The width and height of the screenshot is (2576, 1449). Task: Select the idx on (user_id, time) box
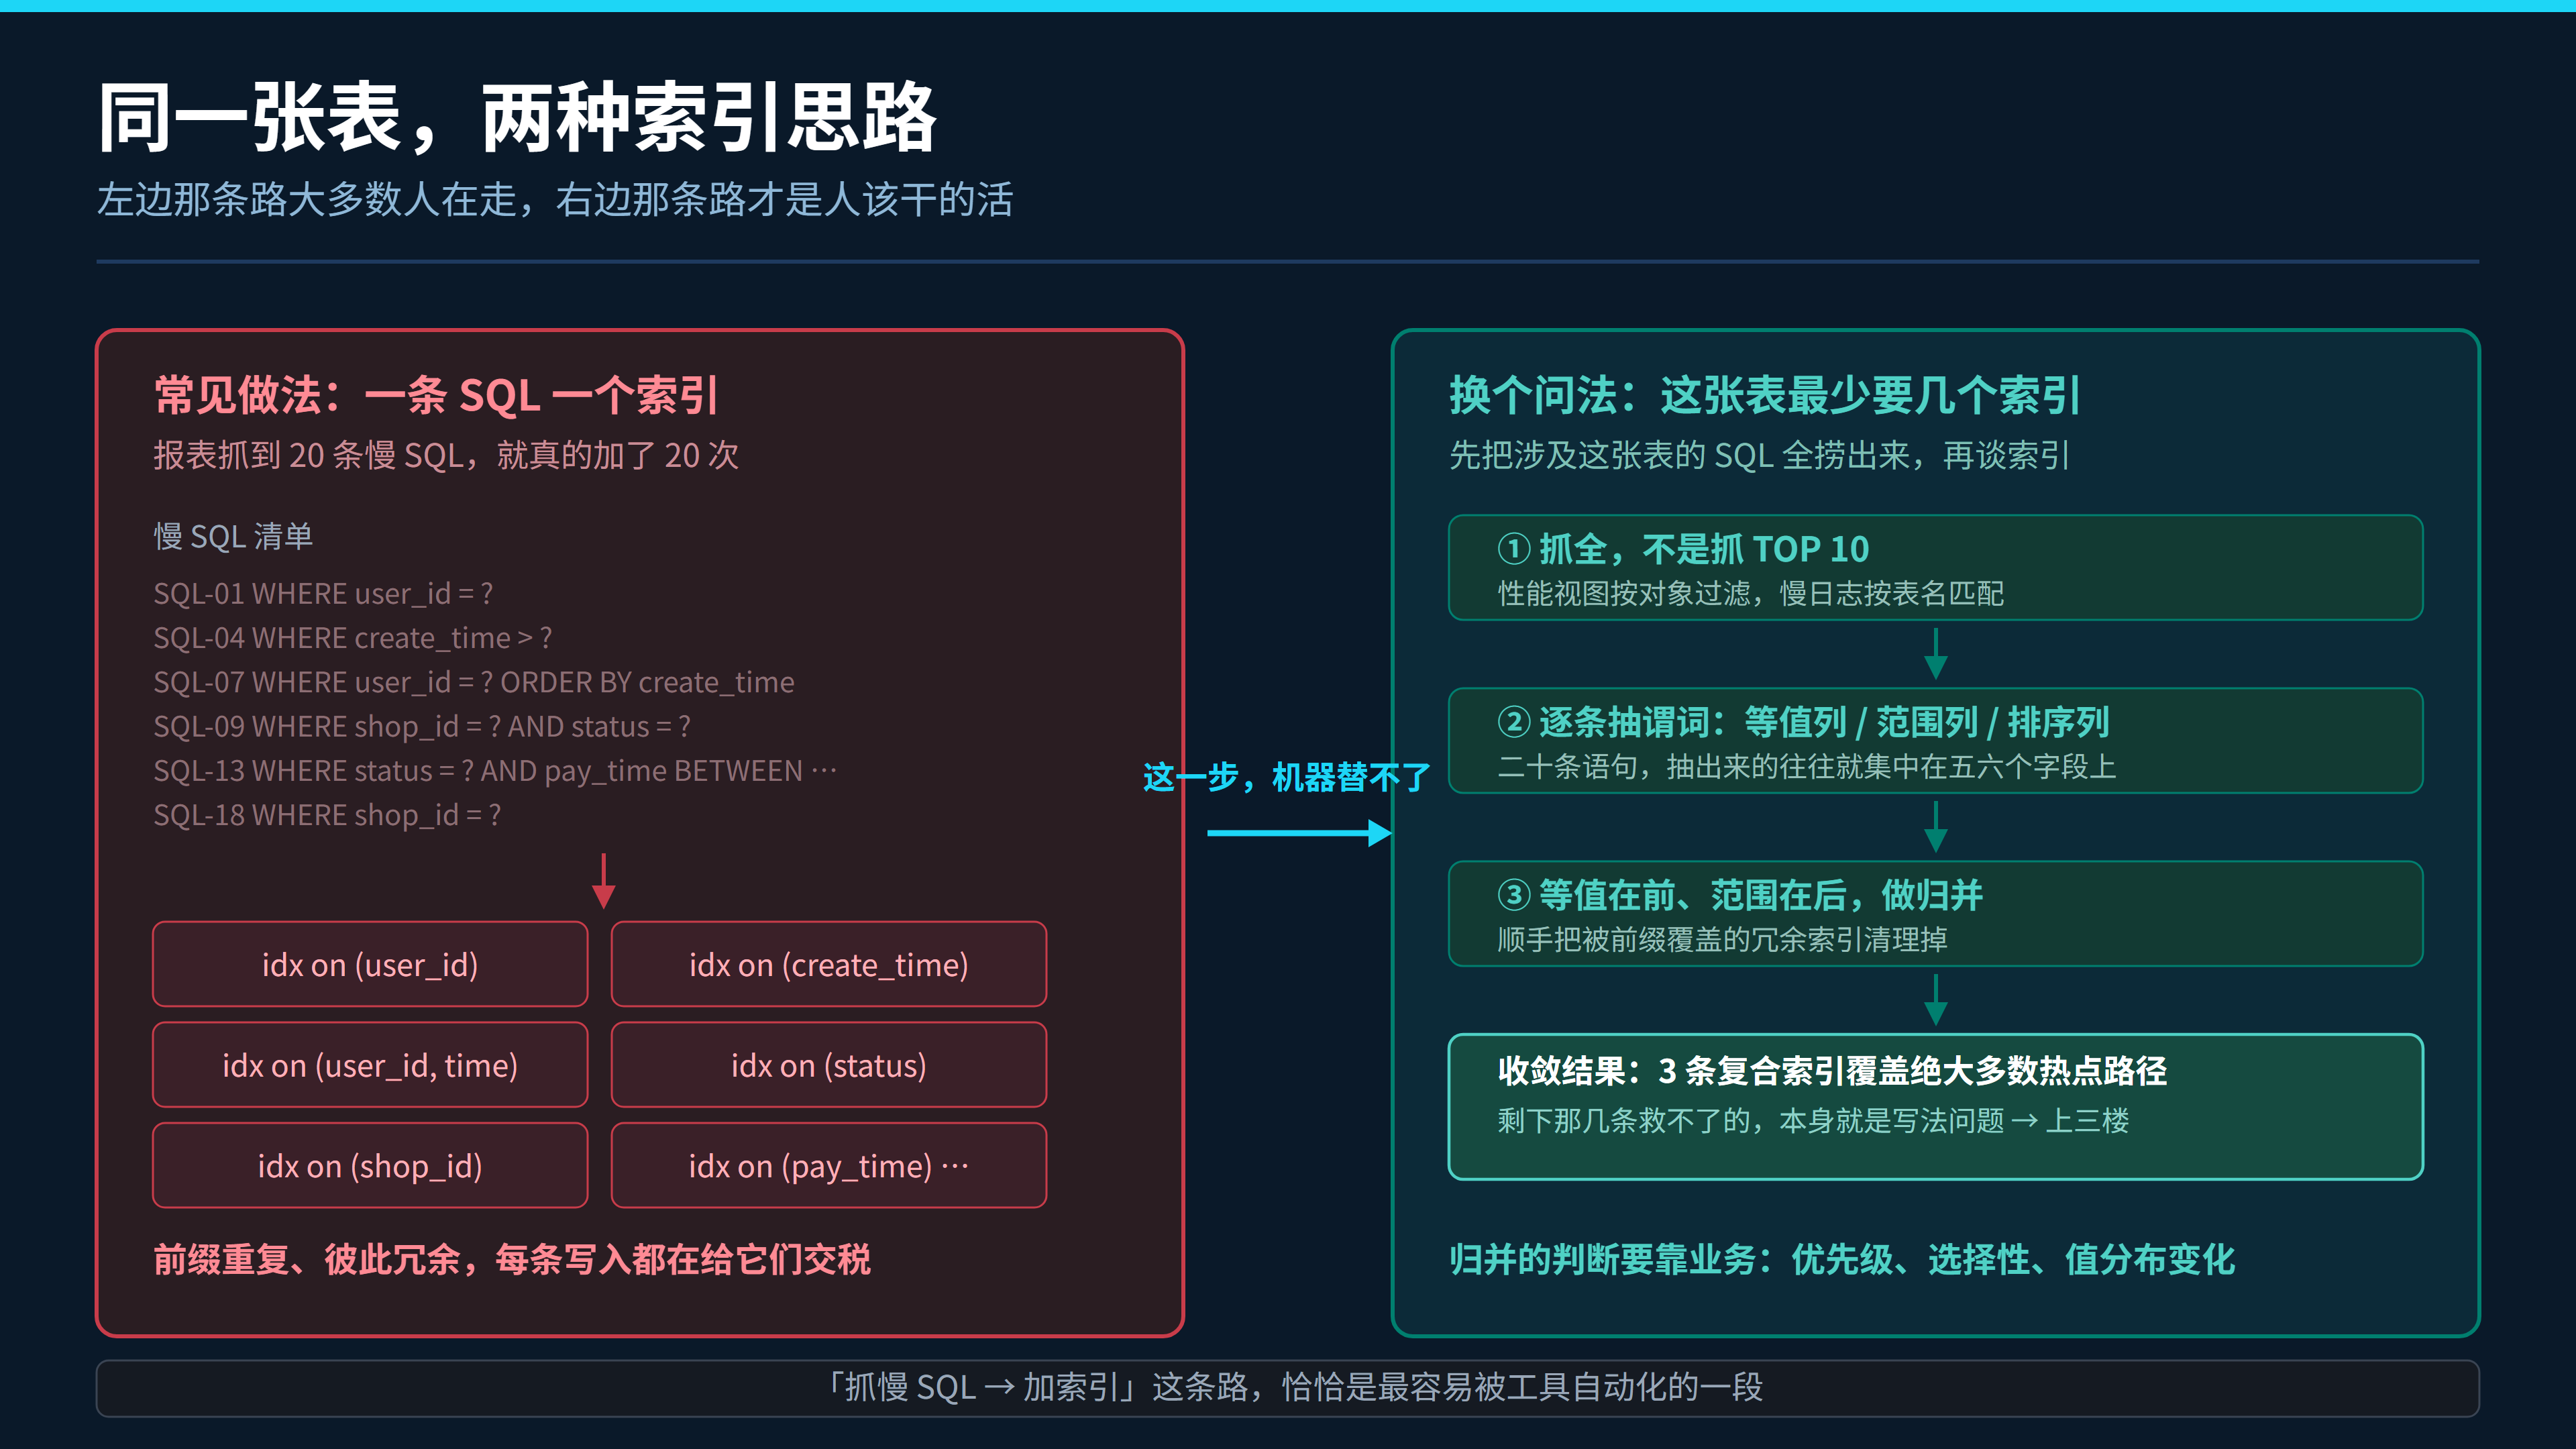coord(370,1065)
